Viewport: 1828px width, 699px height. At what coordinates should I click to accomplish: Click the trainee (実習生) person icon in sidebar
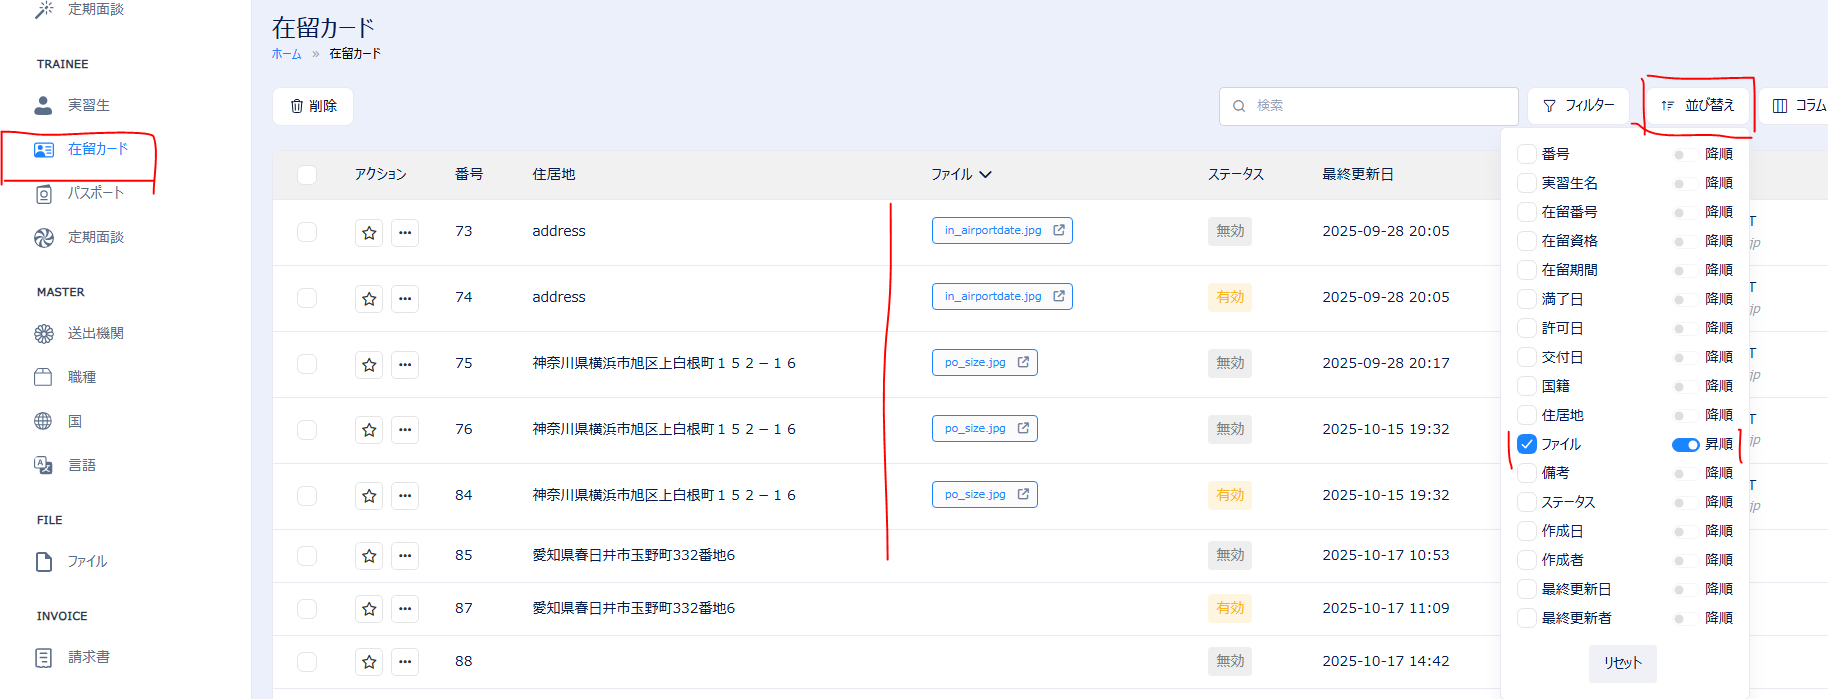[43, 105]
